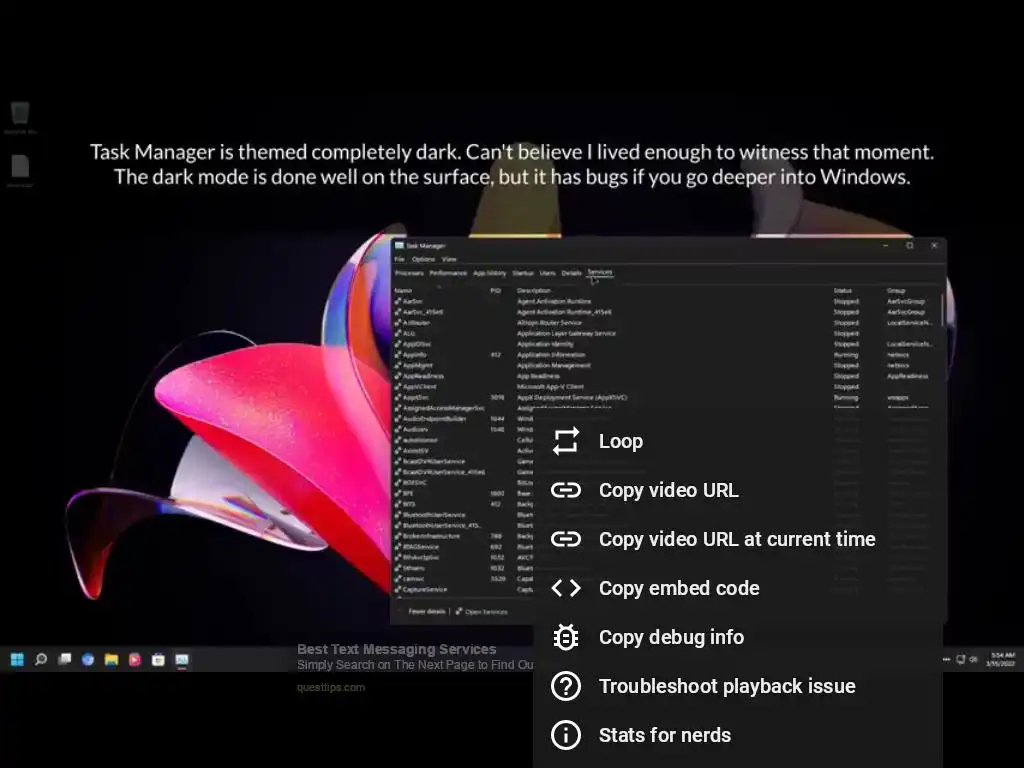Click the volume icon in the system tray

[x=973, y=660]
